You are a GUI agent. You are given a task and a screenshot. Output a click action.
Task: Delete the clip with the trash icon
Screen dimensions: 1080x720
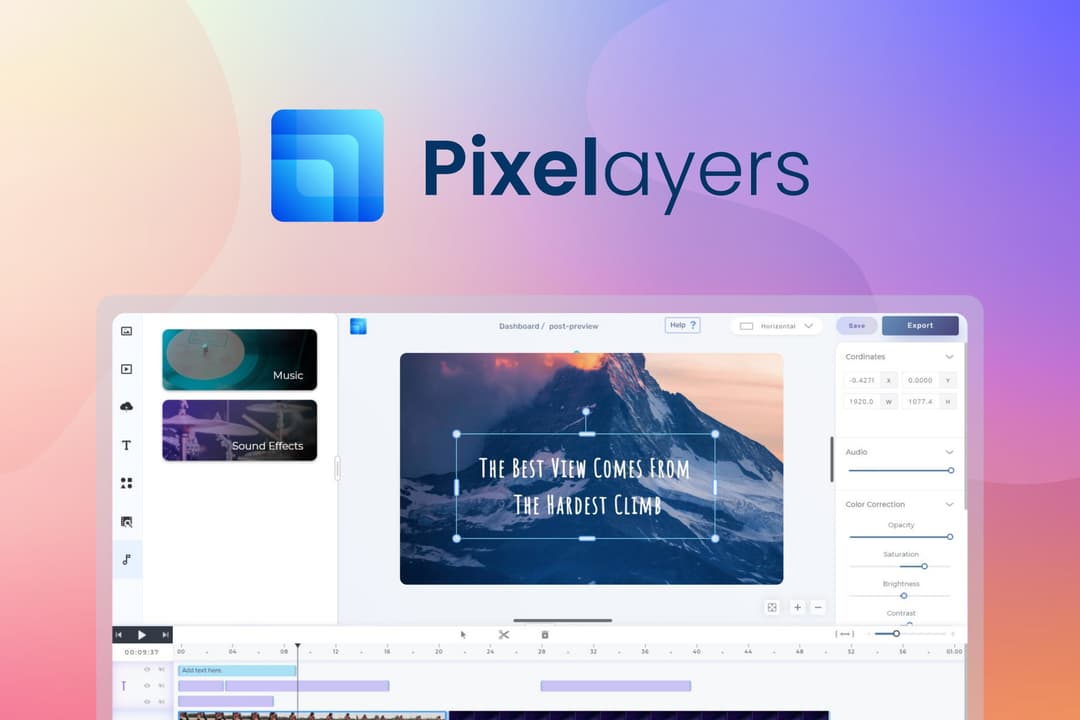point(545,635)
